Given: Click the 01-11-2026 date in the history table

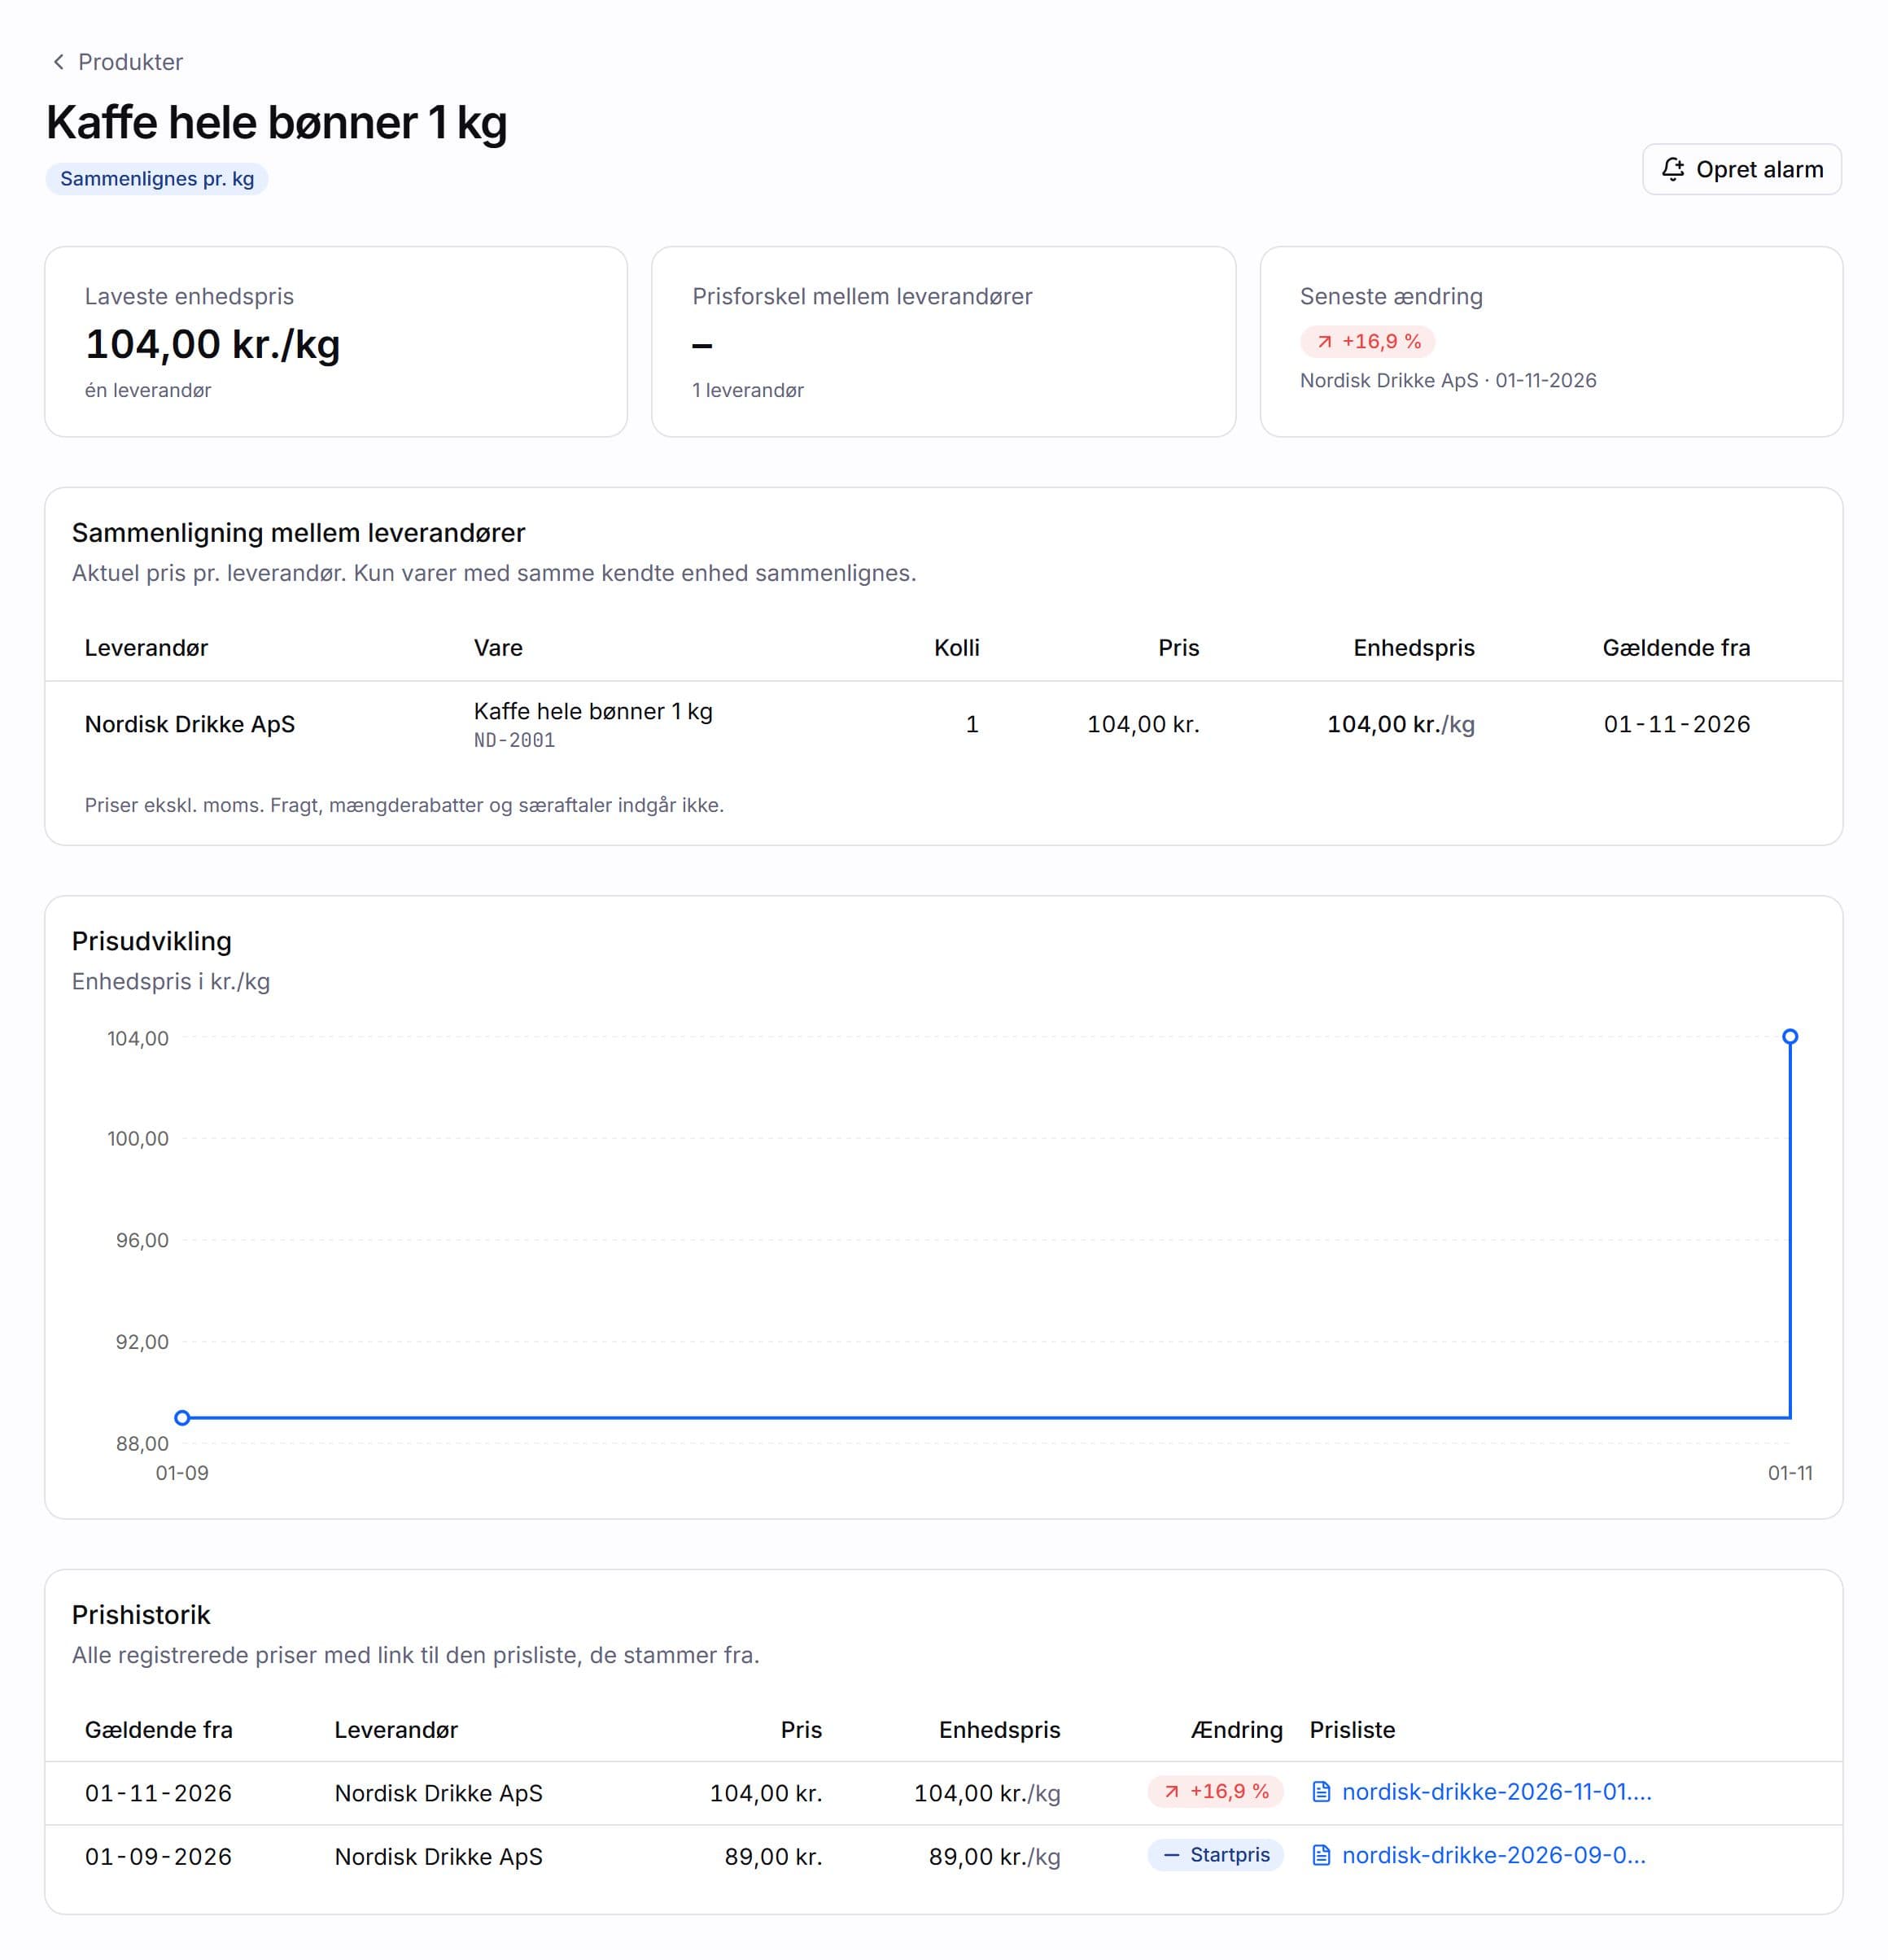Looking at the screenshot, I should click(158, 1794).
